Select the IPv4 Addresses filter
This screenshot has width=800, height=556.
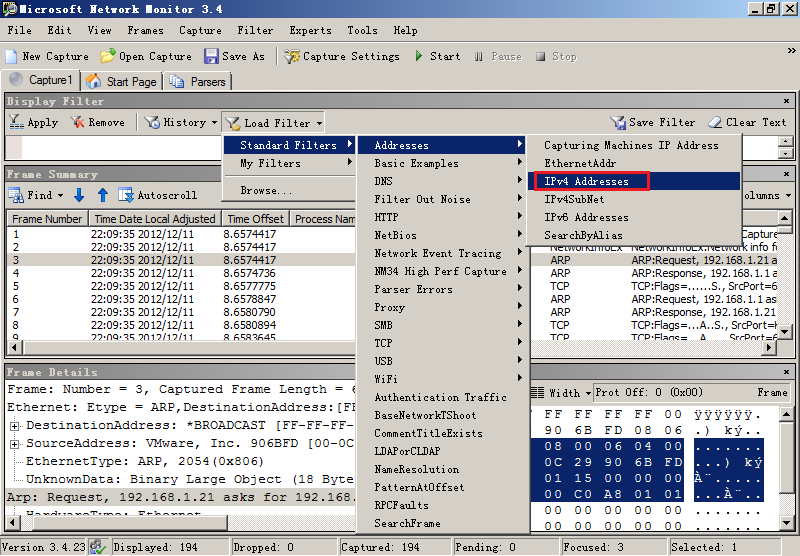click(x=634, y=181)
